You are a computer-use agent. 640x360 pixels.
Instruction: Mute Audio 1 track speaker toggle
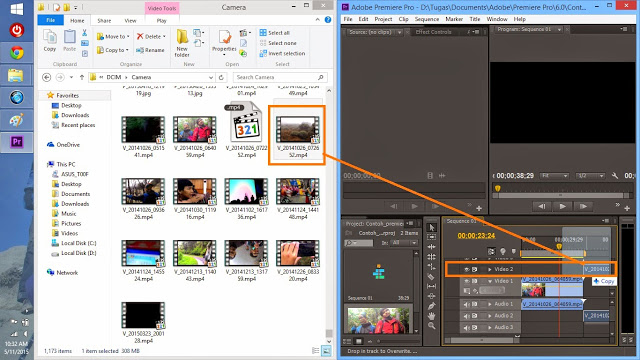click(x=467, y=304)
